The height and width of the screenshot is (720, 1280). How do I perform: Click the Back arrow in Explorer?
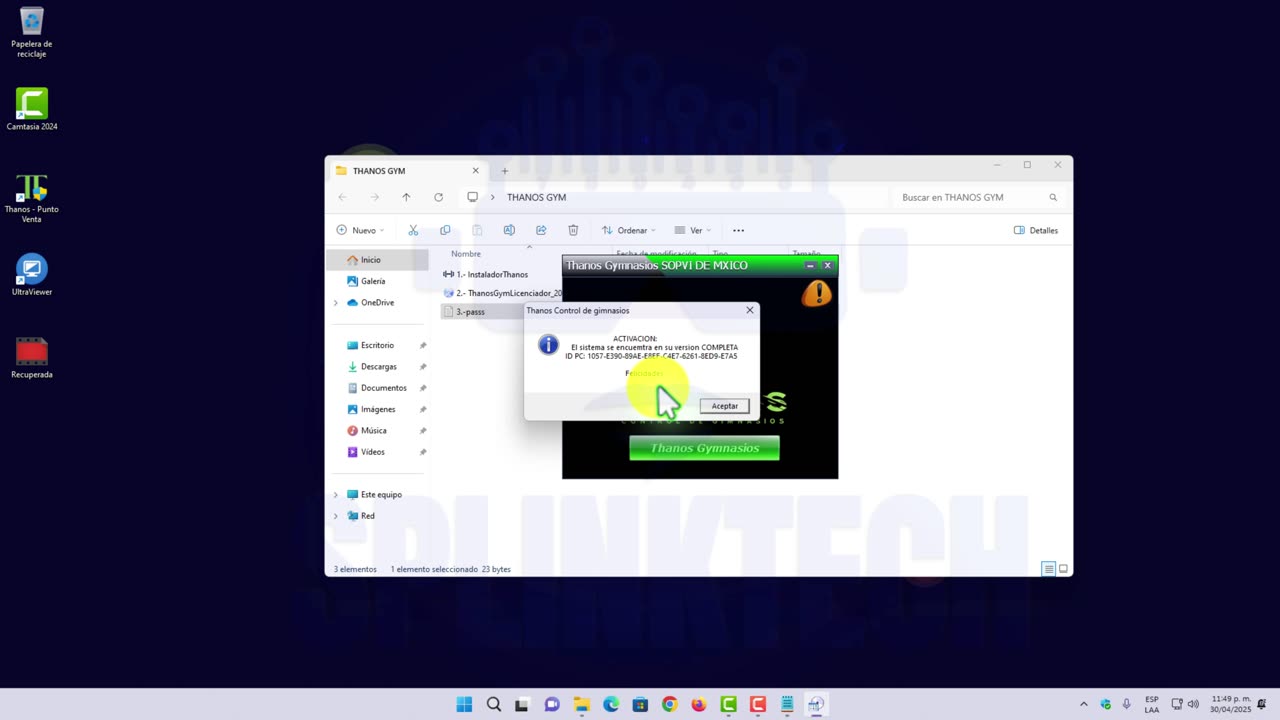pos(342,197)
